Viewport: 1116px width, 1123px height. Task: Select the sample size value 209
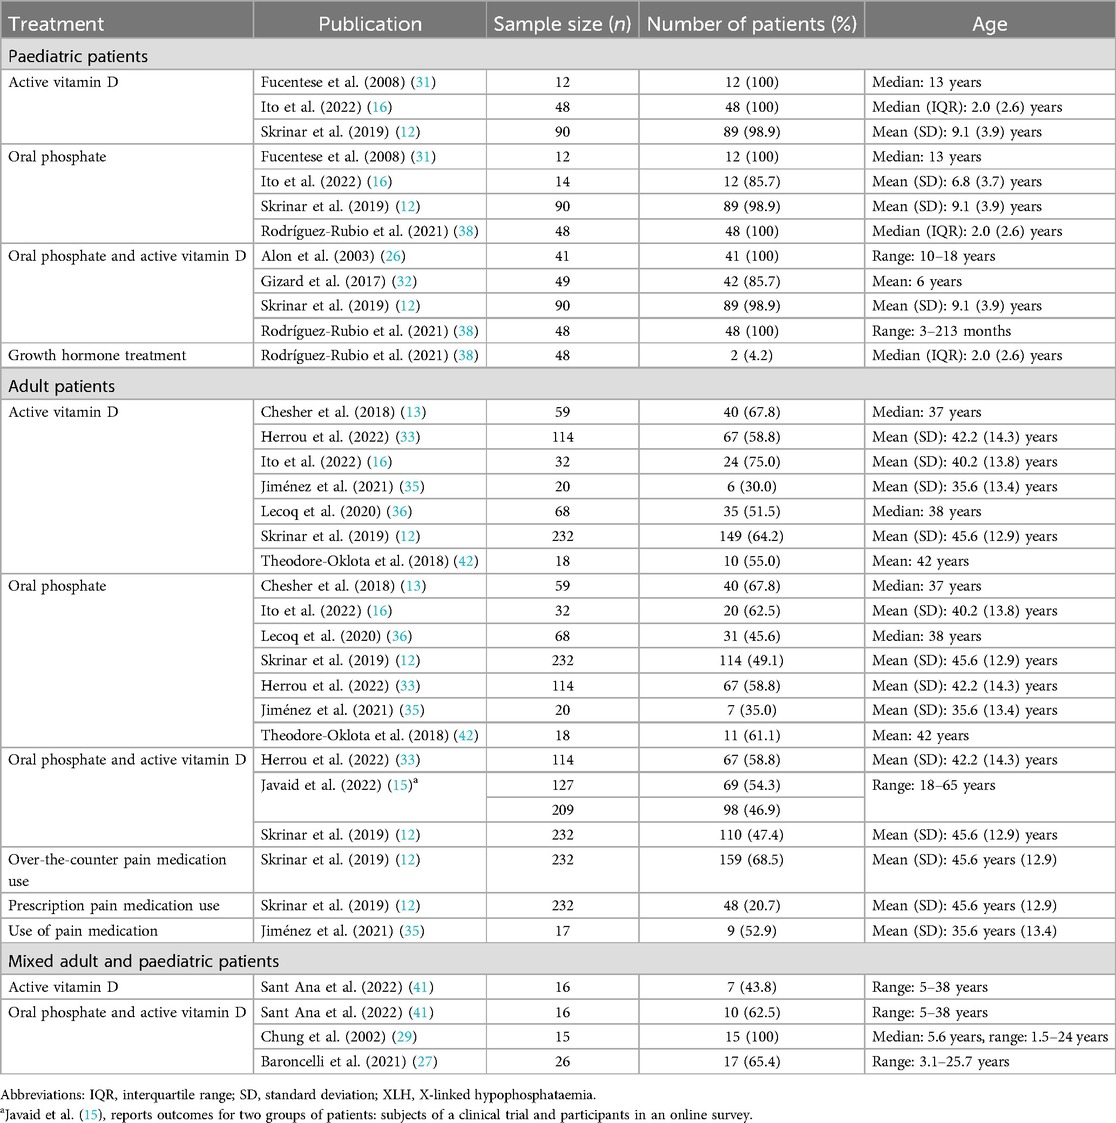pos(562,810)
